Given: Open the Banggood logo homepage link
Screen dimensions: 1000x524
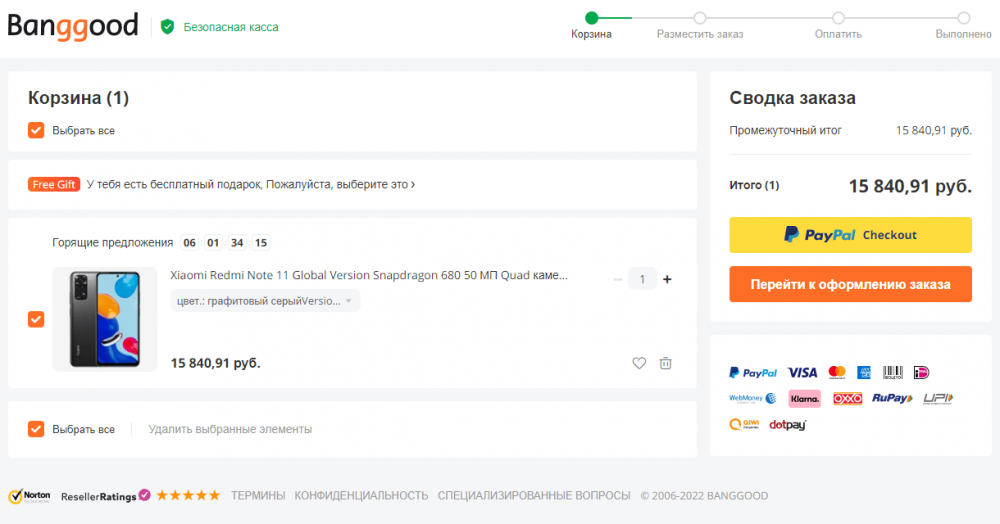Looking at the screenshot, I should point(73,27).
